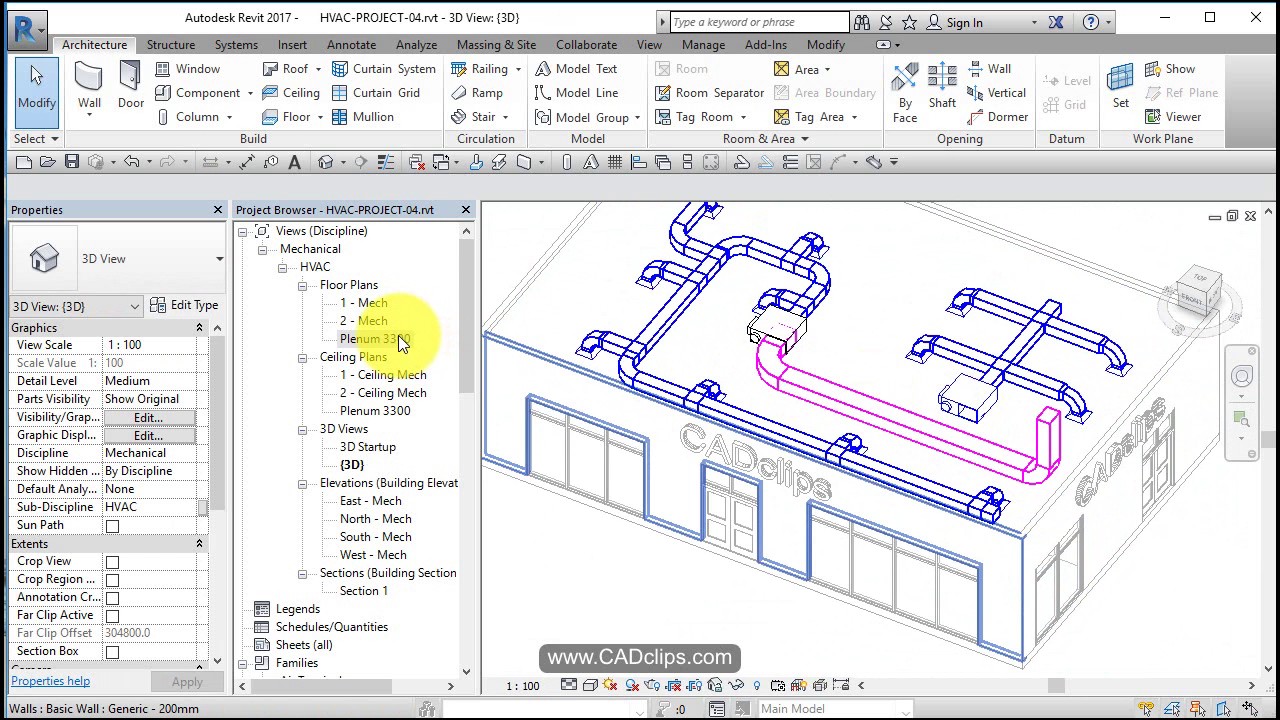Select the Ramp tool
The image size is (1280, 720).
(477, 93)
